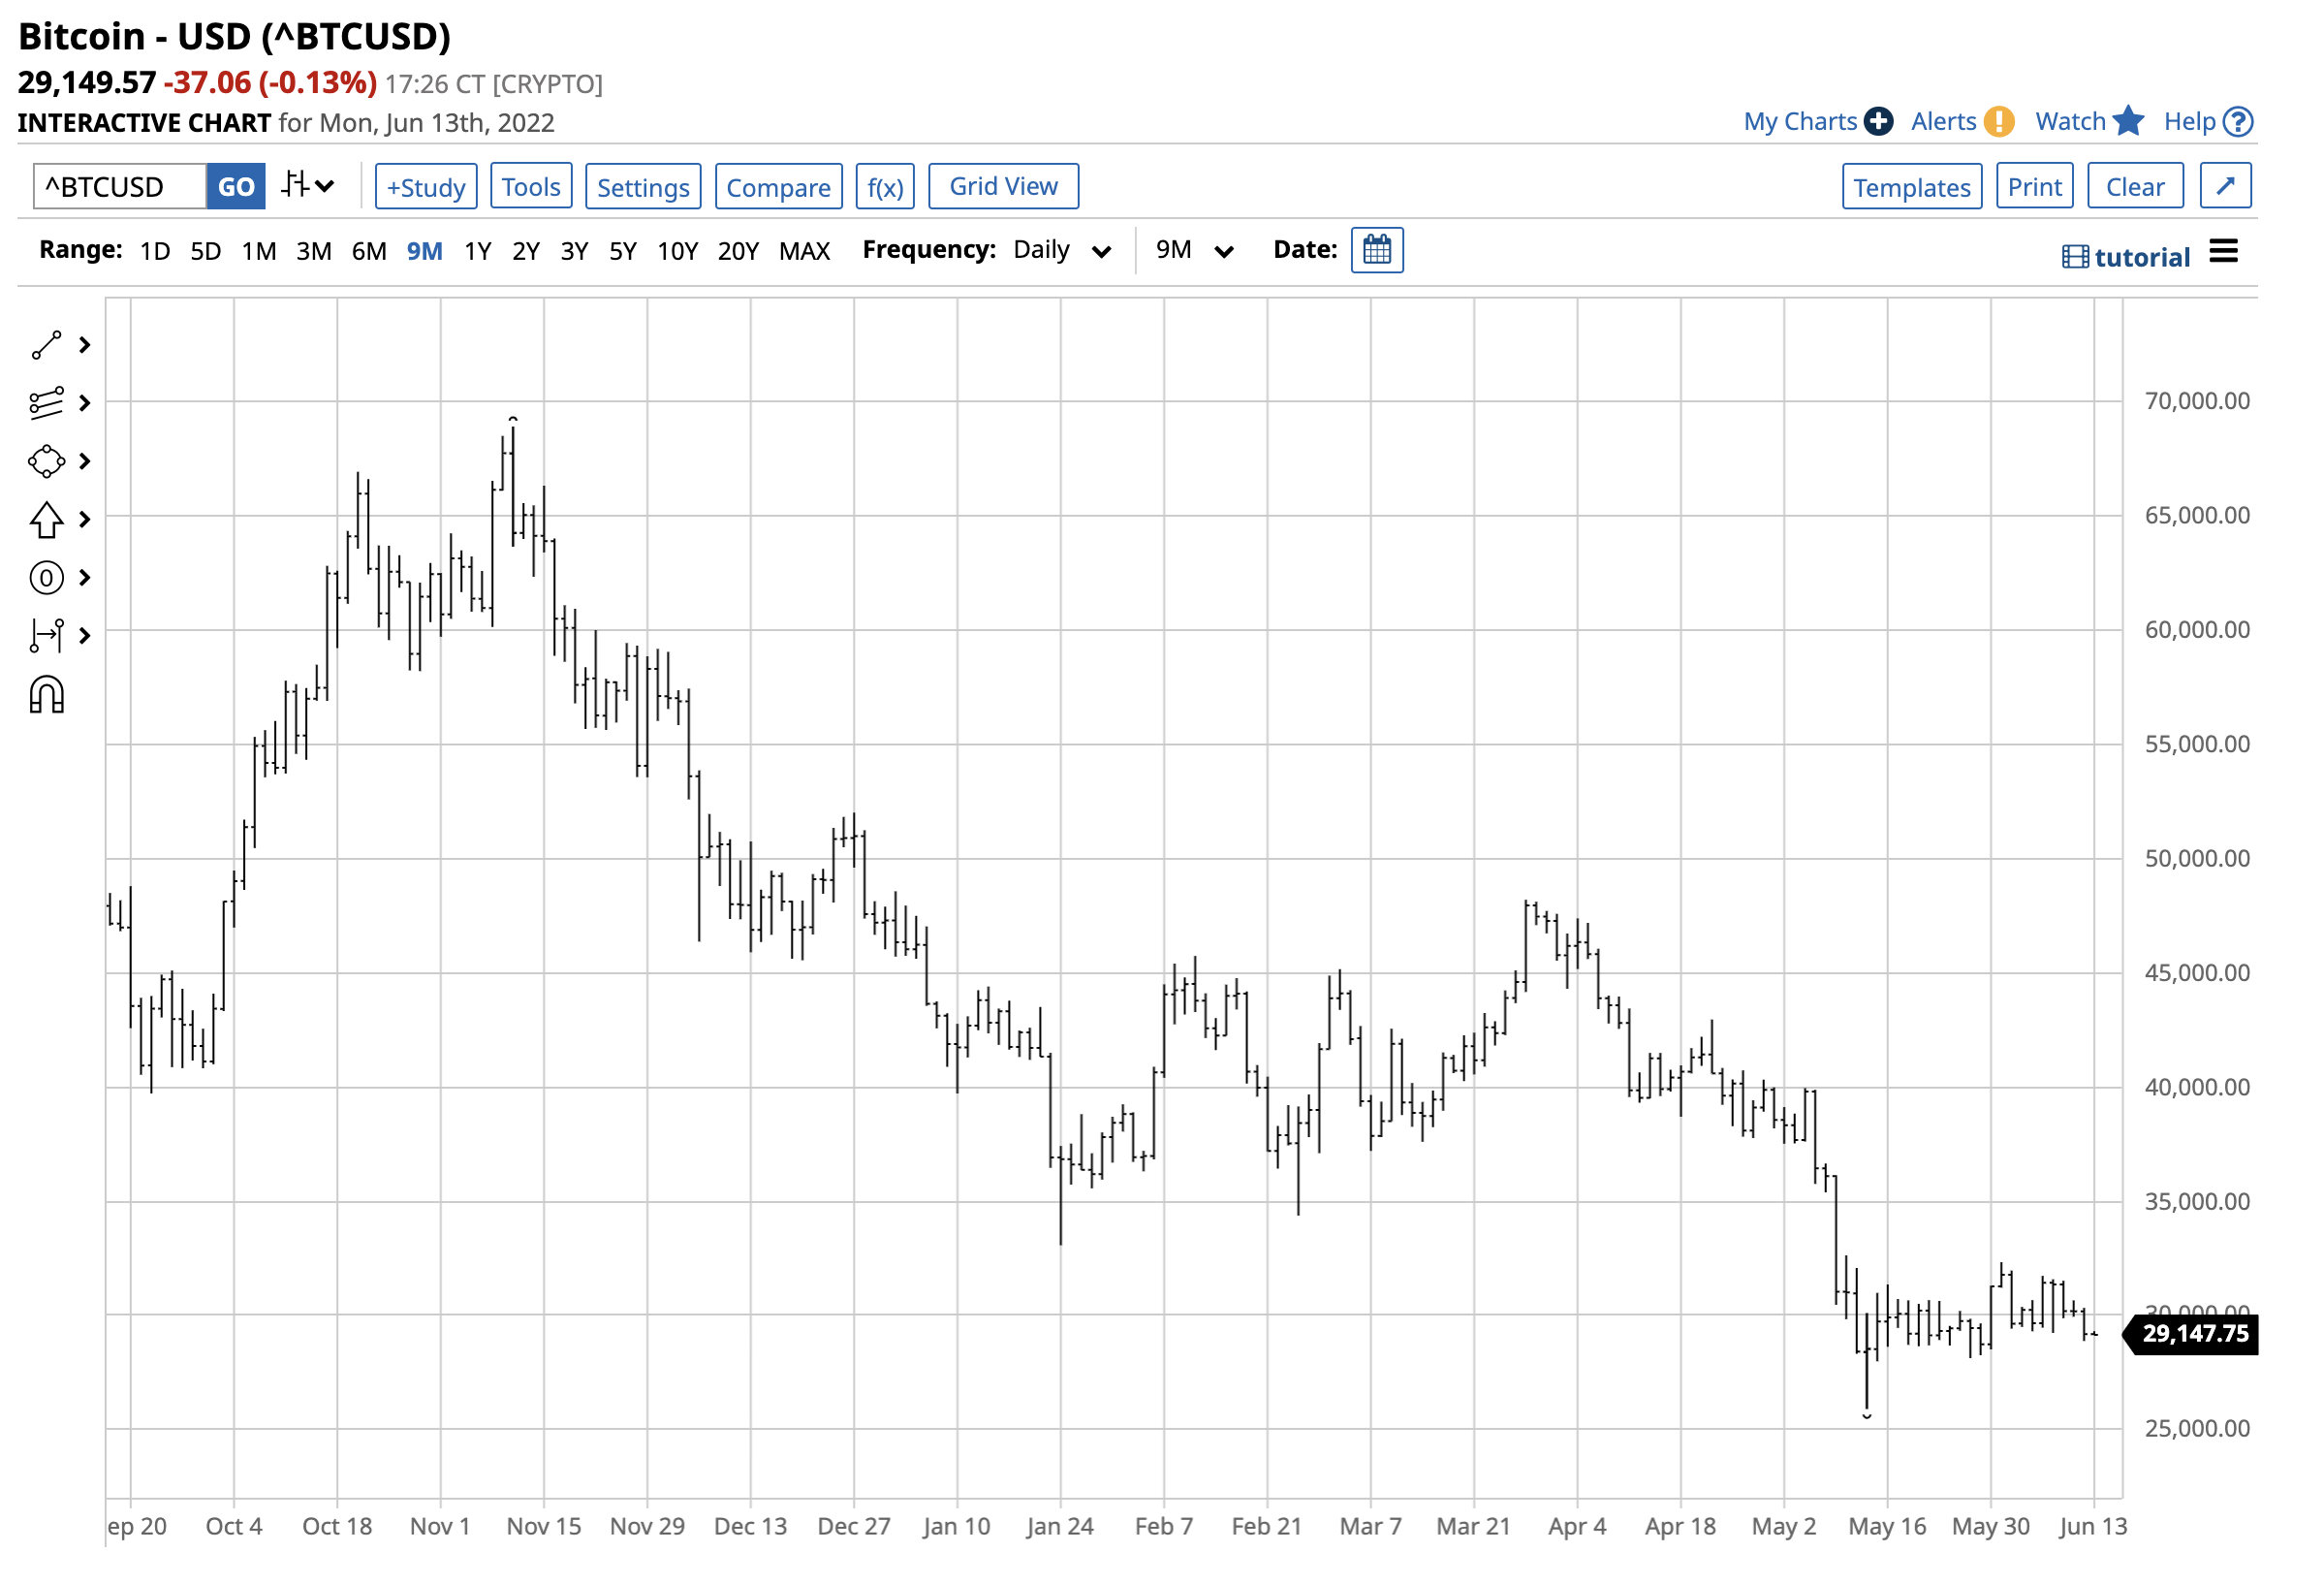
Task: Open the Templates menu
Action: coord(1913,187)
